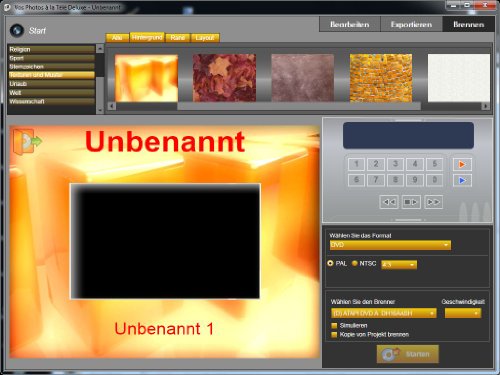Click category list scroll up arrow

click(100, 49)
